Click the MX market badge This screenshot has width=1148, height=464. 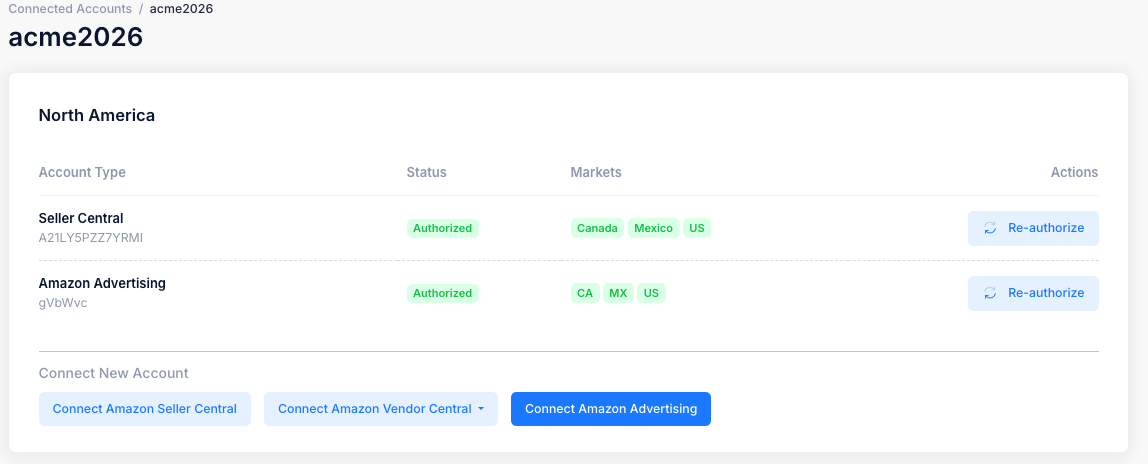pos(618,293)
